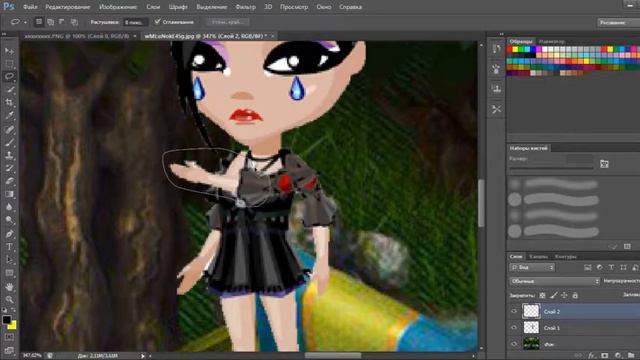Switch to the Каналы tab

[x=538, y=256]
